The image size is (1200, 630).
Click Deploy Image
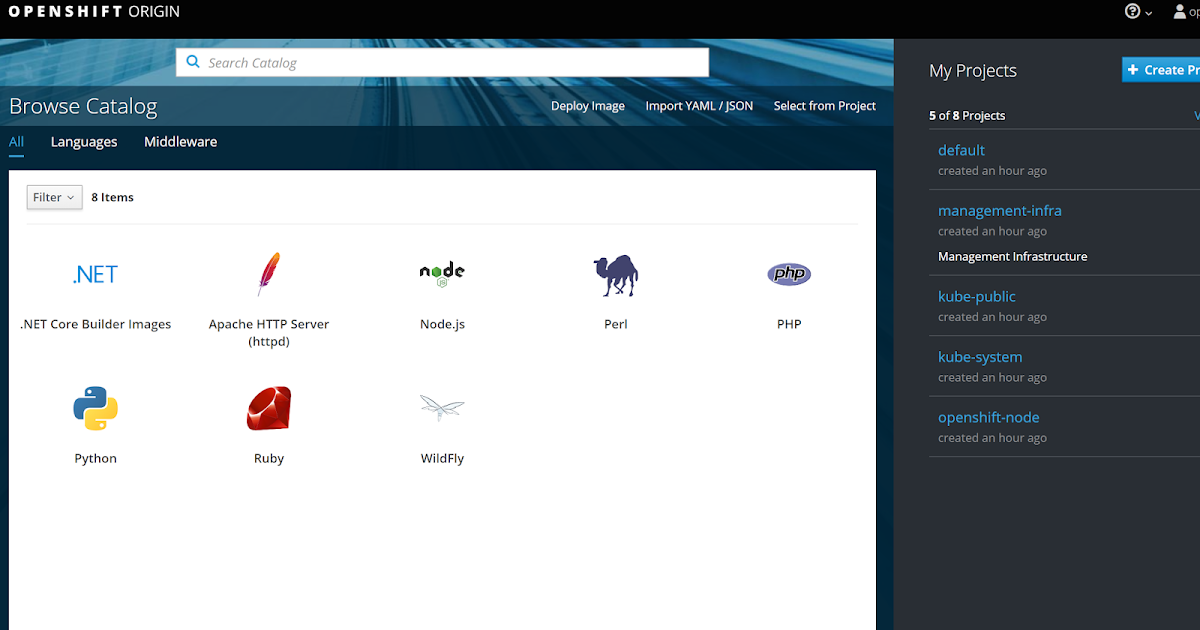click(x=587, y=105)
